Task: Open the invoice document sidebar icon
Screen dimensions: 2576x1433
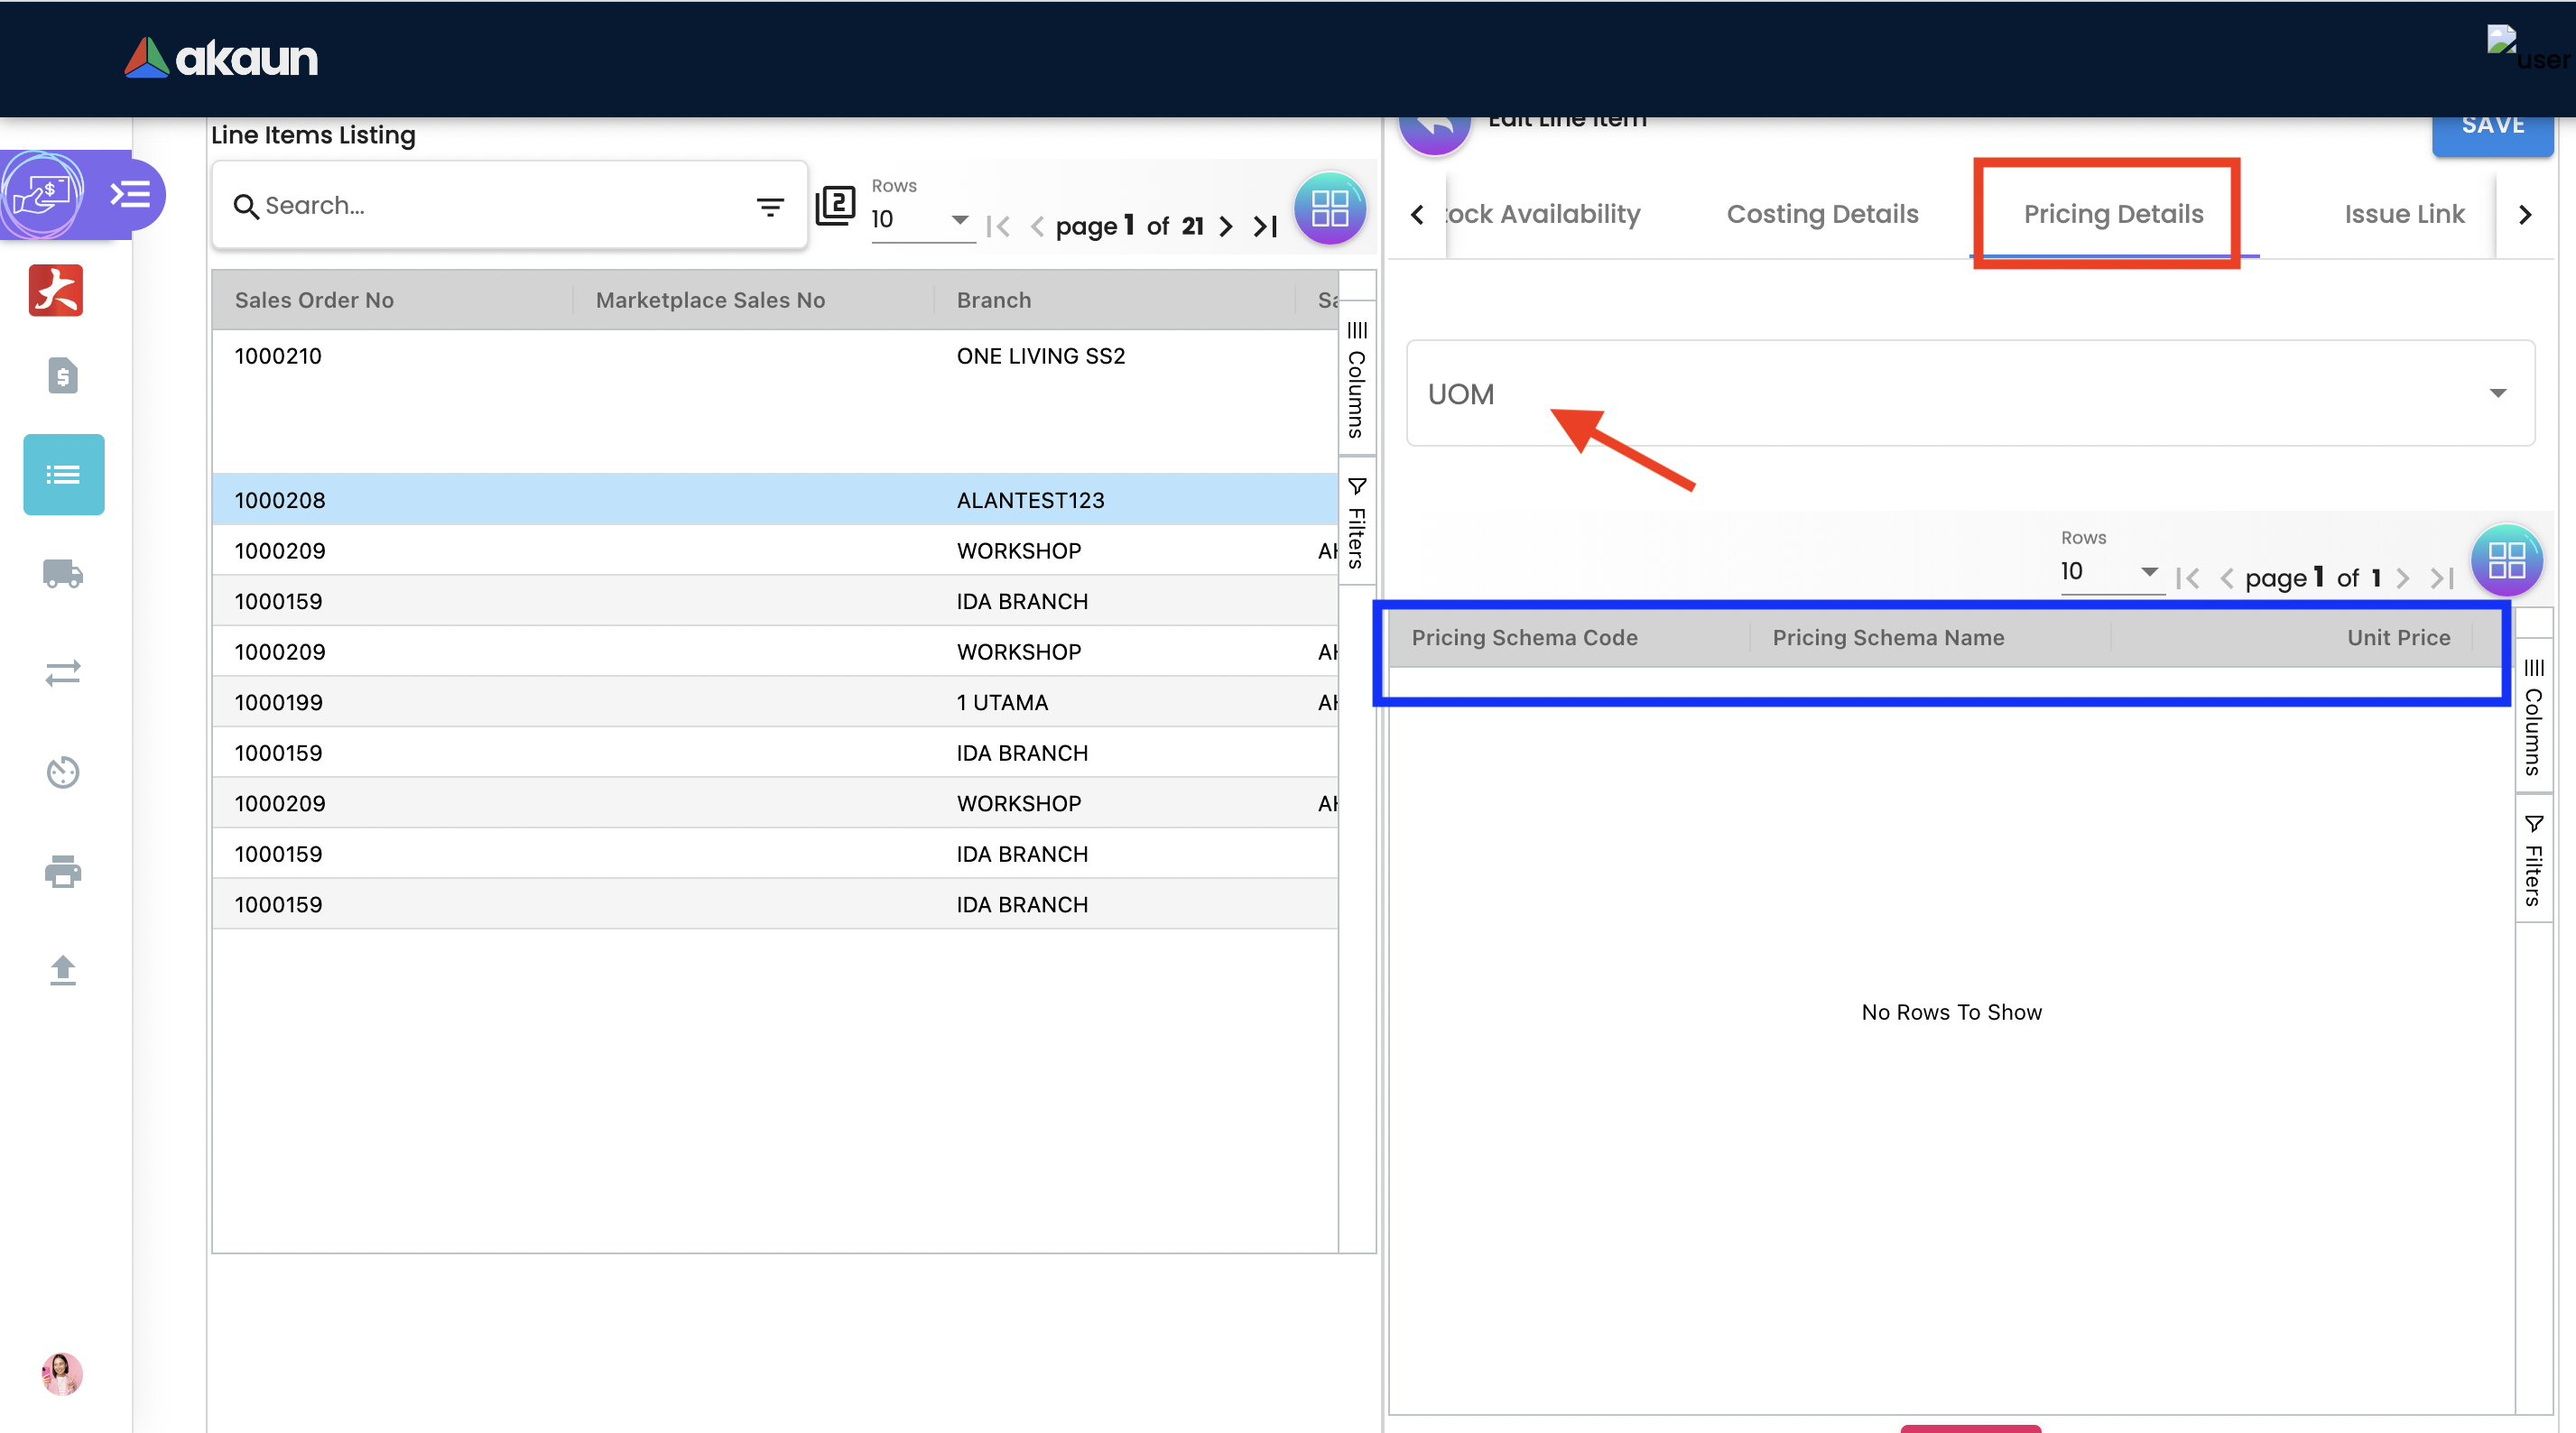Action: pyautogui.click(x=63, y=376)
